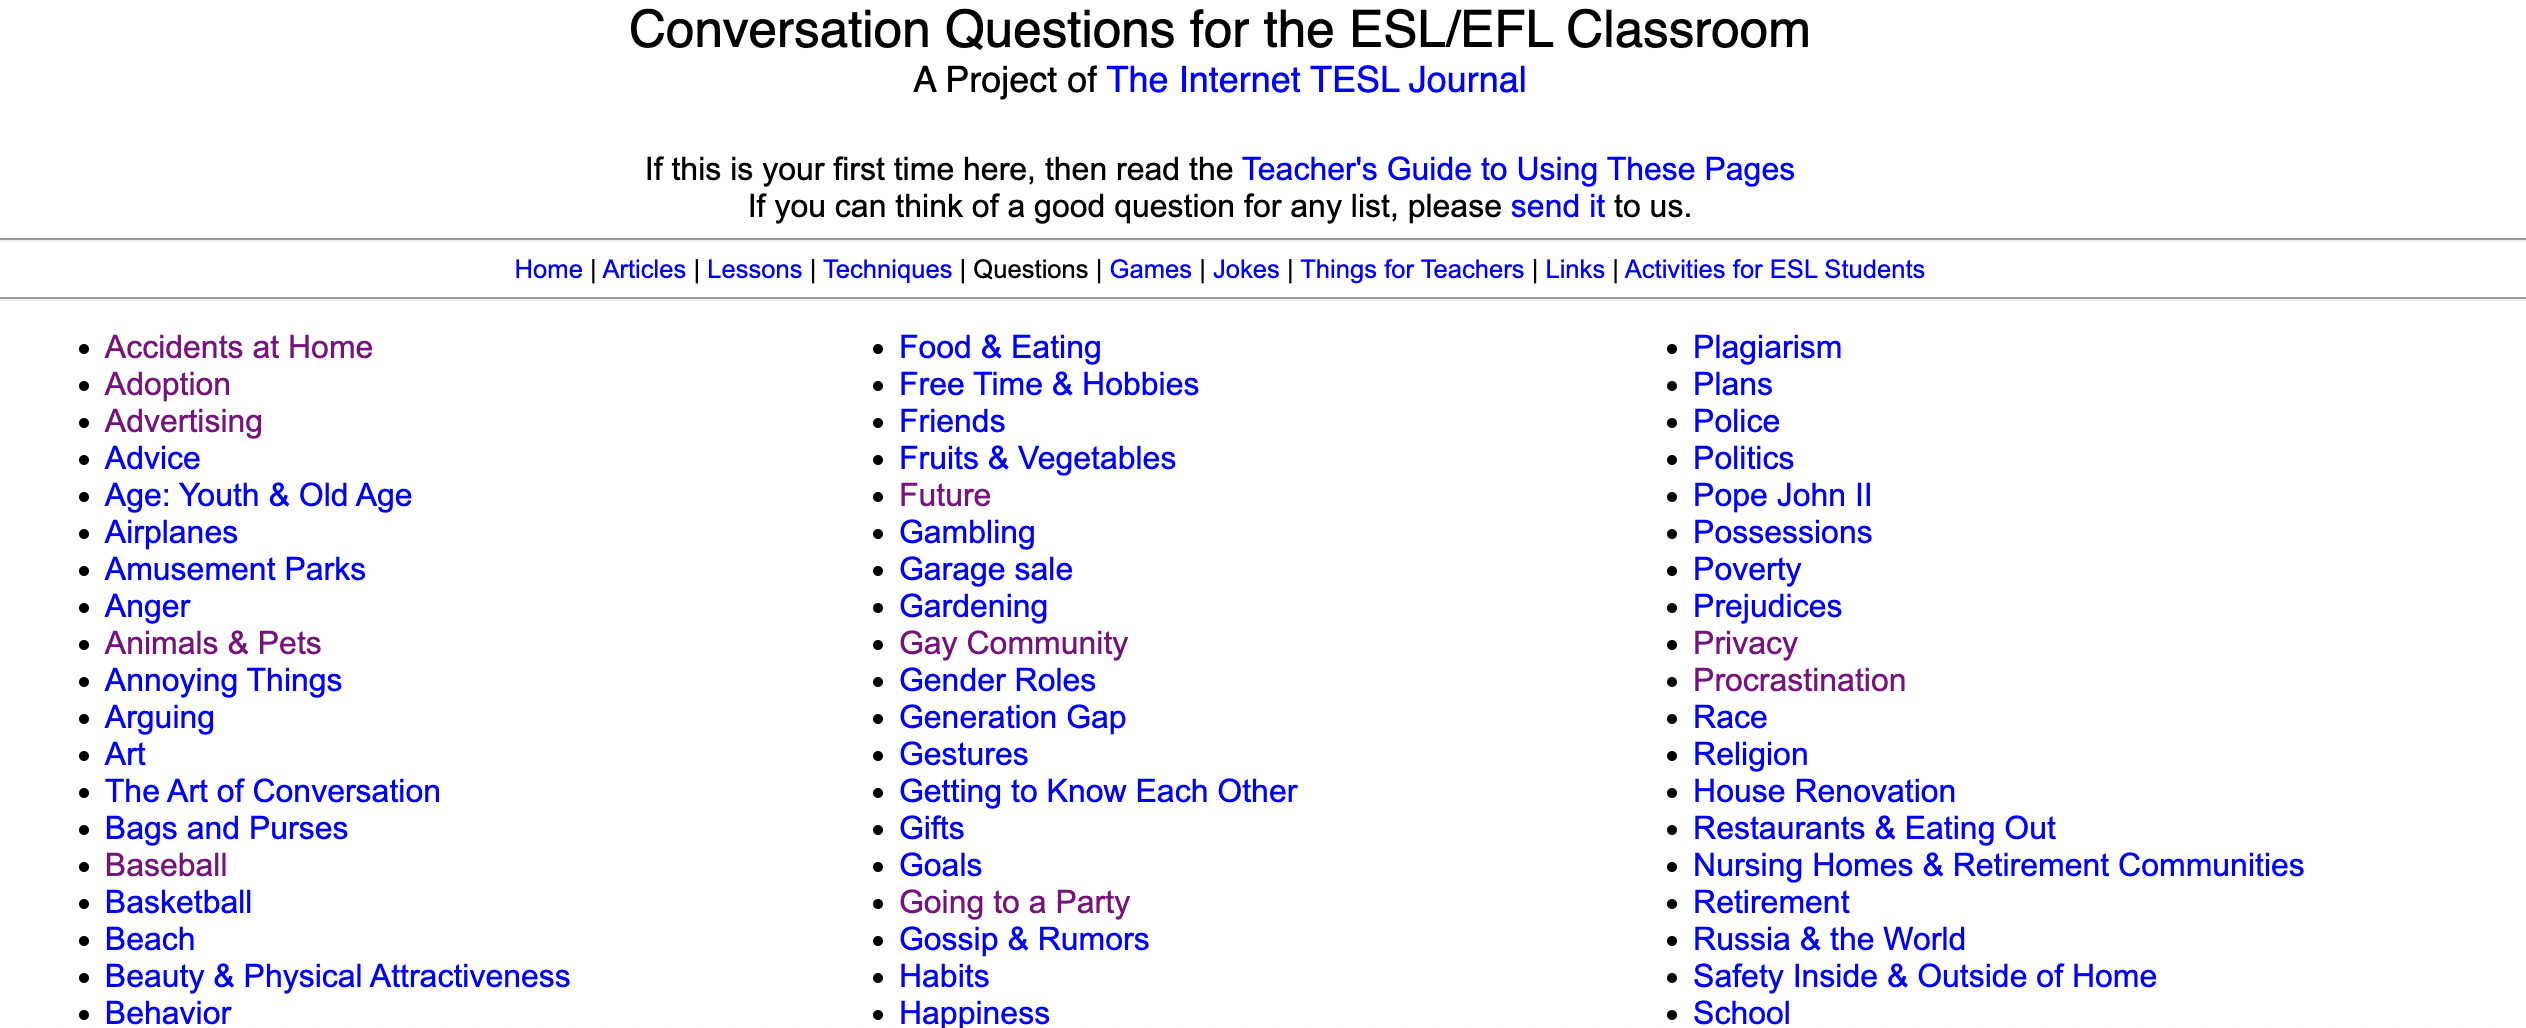
Task: Choose the Gossip & Rumors topic
Action: tap(1024, 939)
